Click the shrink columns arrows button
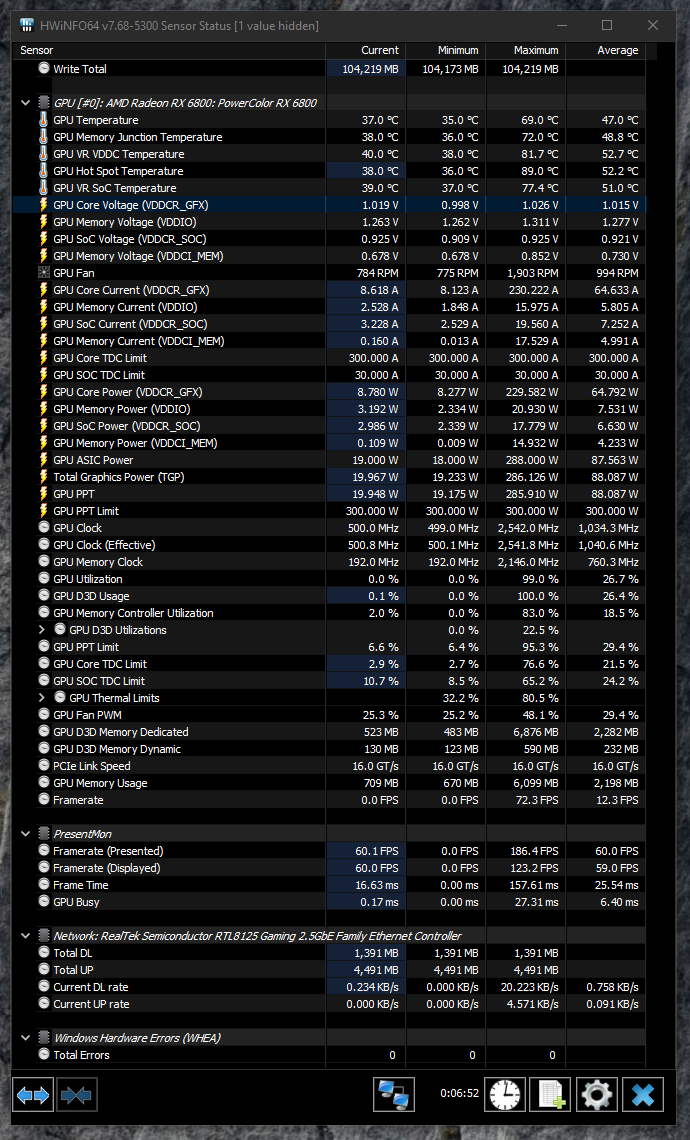 pos(76,1094)
